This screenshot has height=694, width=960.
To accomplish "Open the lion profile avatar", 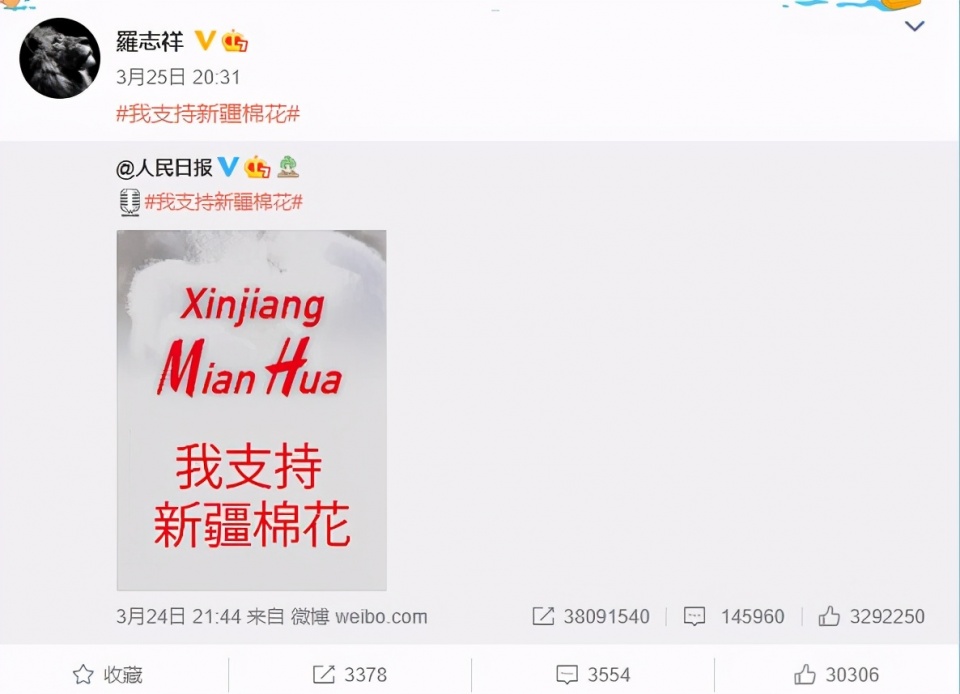I will tap(60, 58).
